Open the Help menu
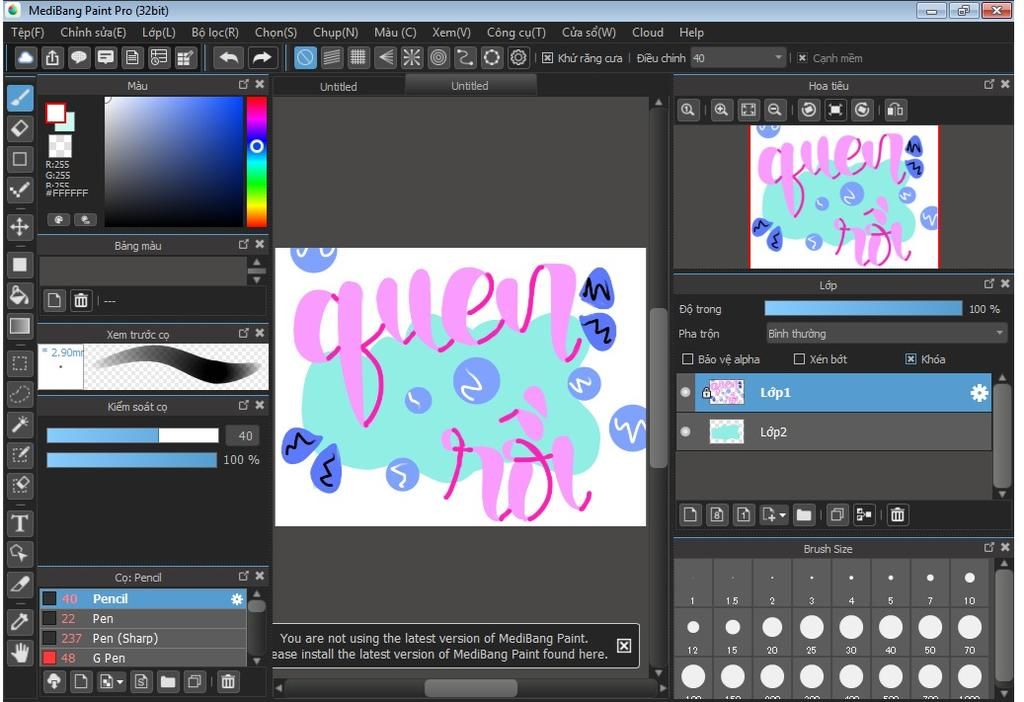Screen dimensions: 1024x702 point(691,33)
